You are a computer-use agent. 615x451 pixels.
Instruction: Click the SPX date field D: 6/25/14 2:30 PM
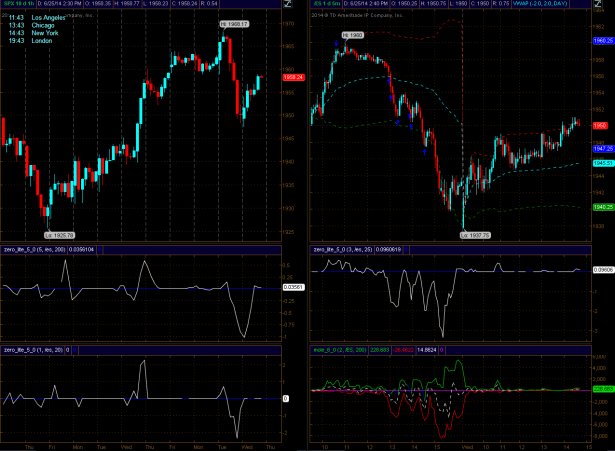pos(60,4)
